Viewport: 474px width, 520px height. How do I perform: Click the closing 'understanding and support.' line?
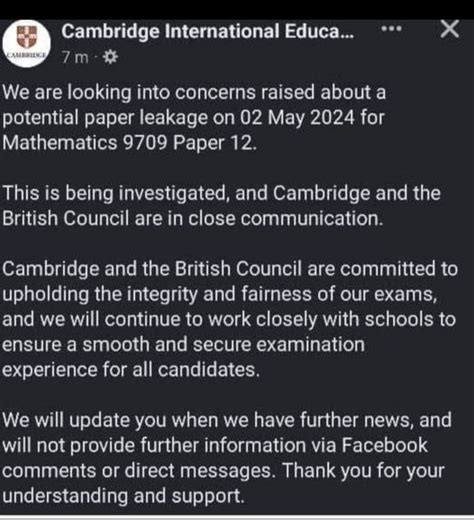tap(123, 496)
